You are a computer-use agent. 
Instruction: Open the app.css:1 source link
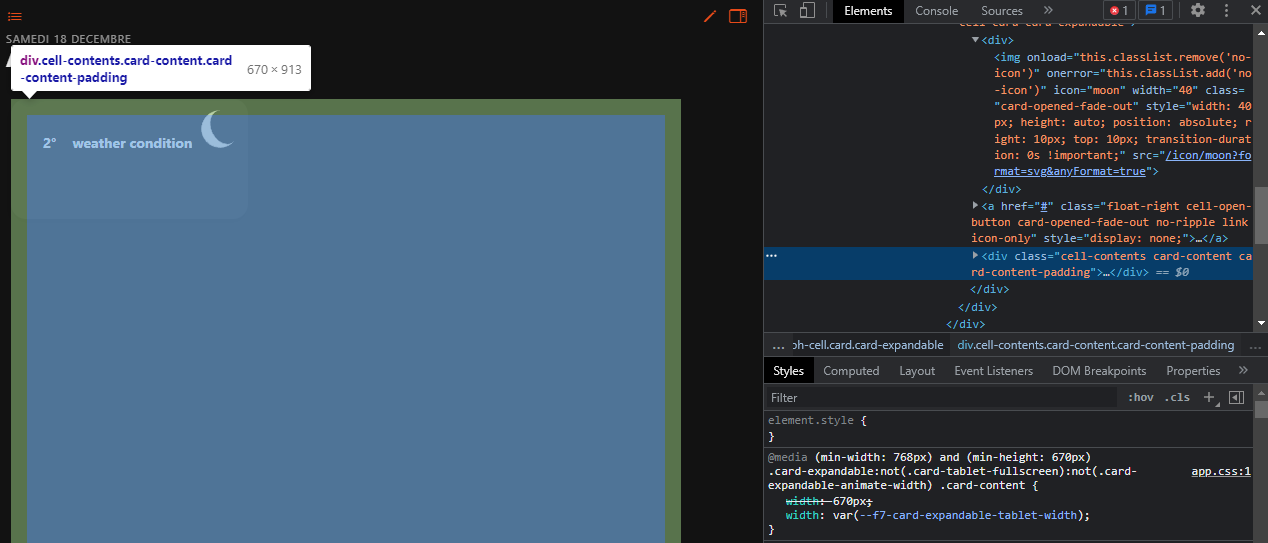click(x=1220, y=471)
